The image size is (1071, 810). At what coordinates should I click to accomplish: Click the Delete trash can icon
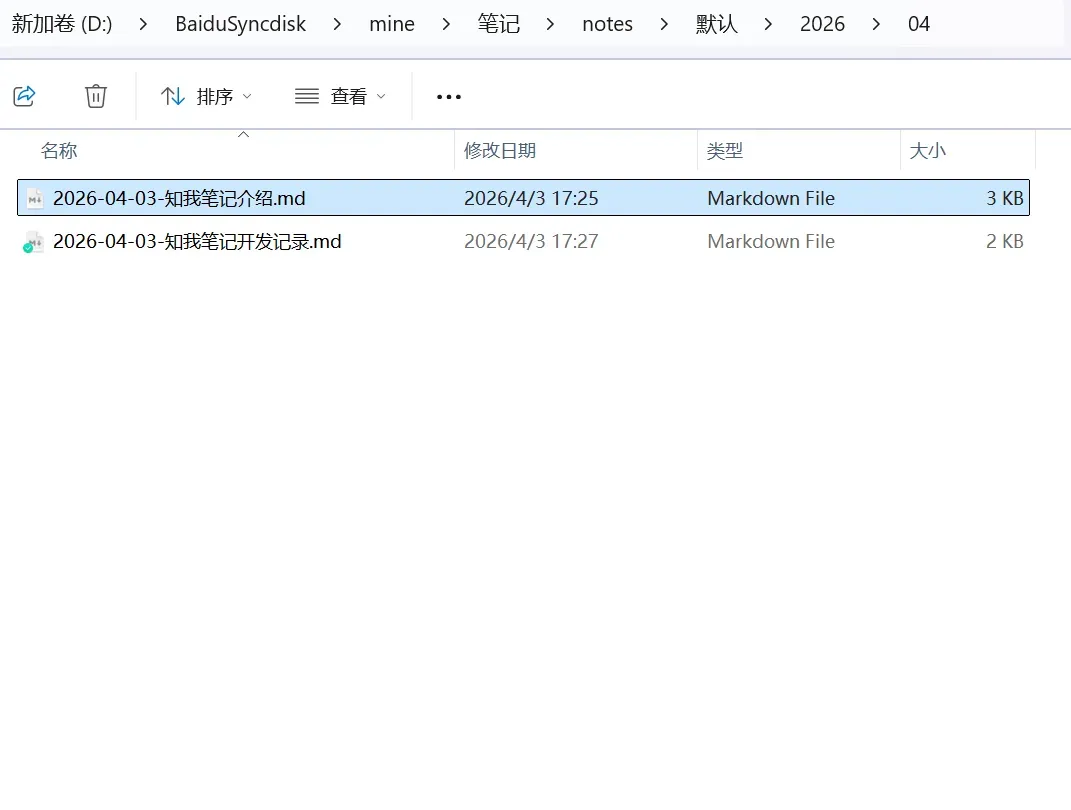(x=96, y=96)
